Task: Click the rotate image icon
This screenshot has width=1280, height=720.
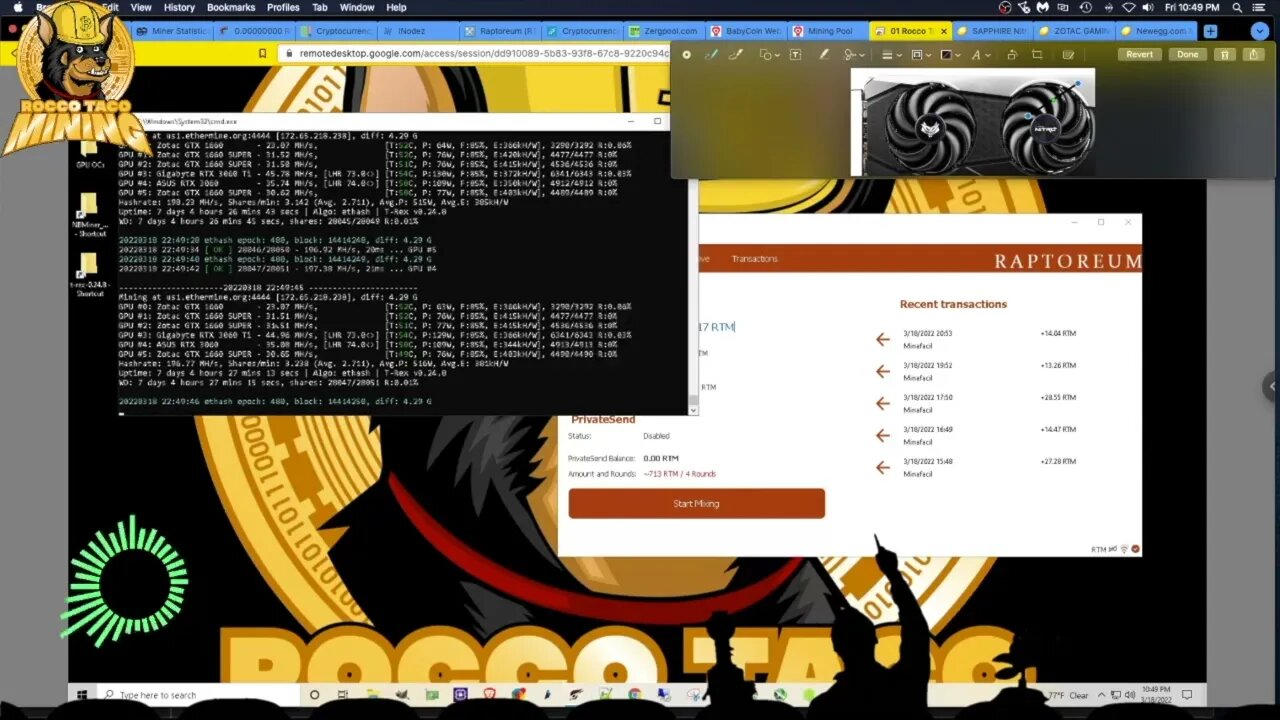Action: (x=1012, y=54)
